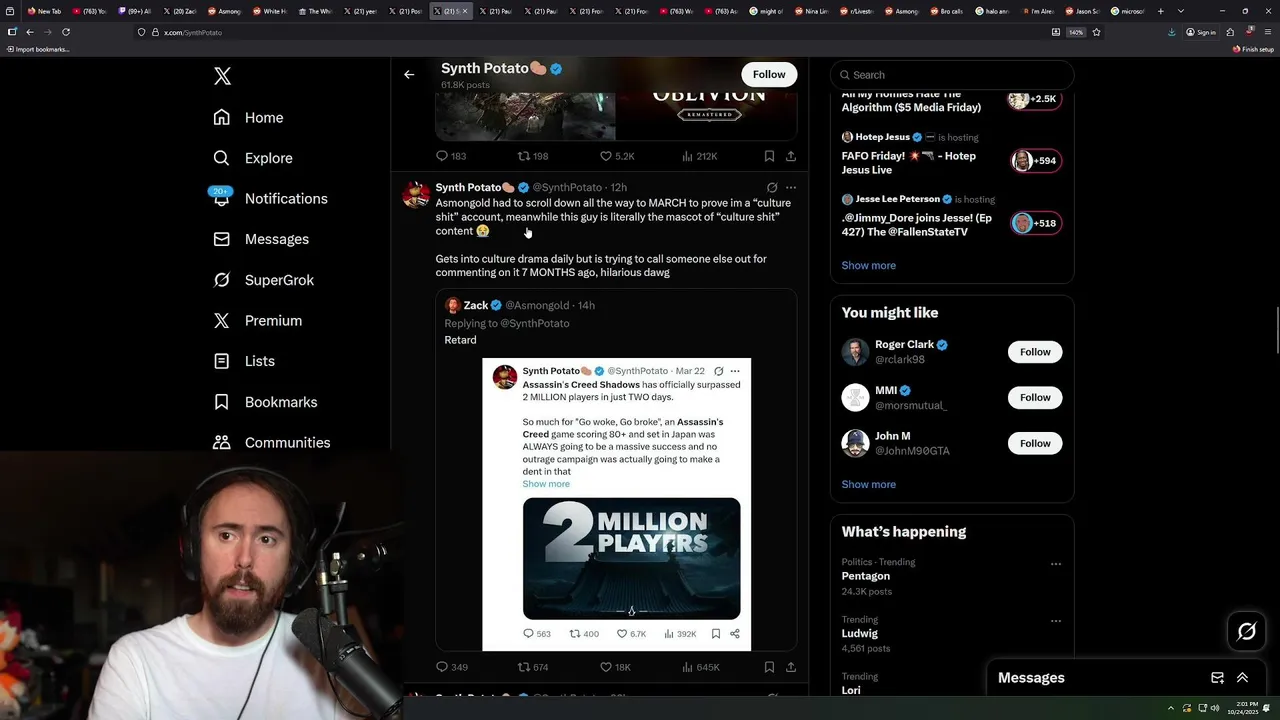Click Finish setup in bookmarks bar
The width and height of the screenshot is (1280, 720).
pyautogui.click(x=1253, y=49)
